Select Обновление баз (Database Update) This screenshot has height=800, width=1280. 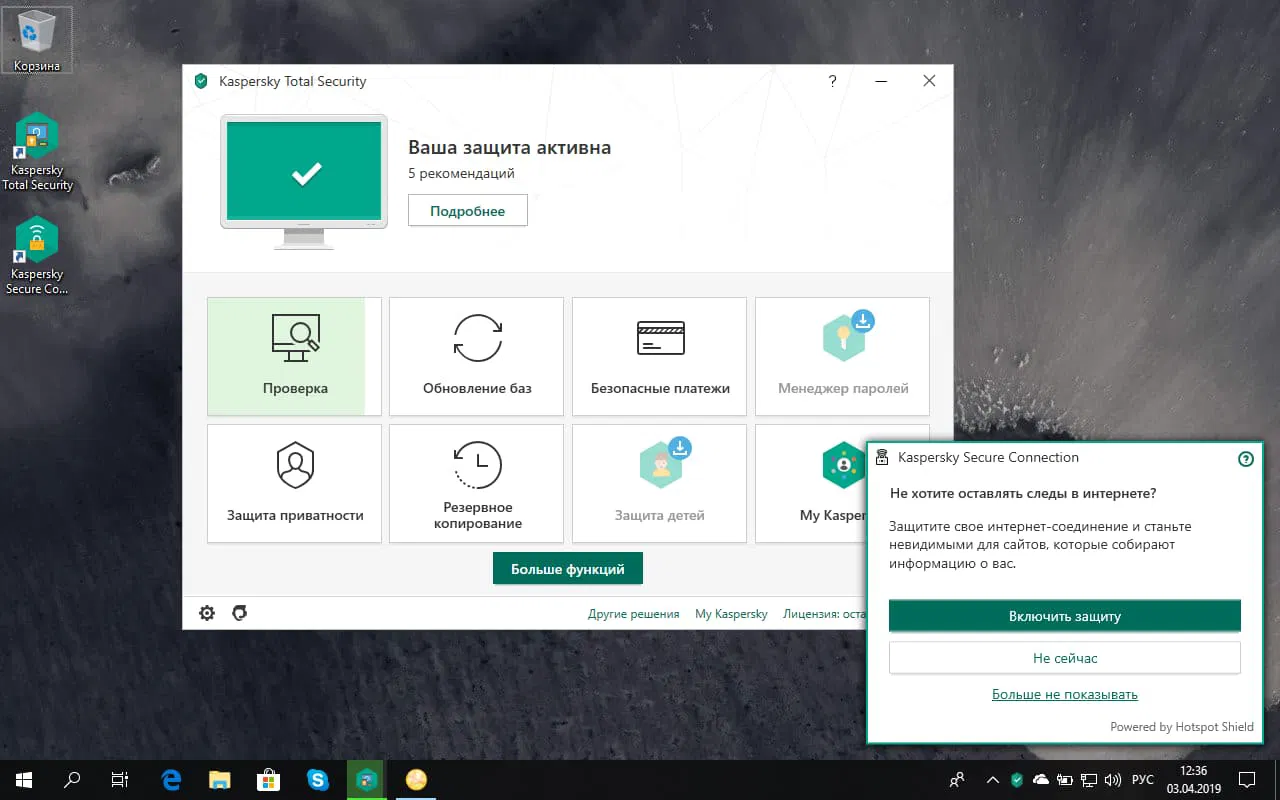pyautogui.click(x=476, y=356)
